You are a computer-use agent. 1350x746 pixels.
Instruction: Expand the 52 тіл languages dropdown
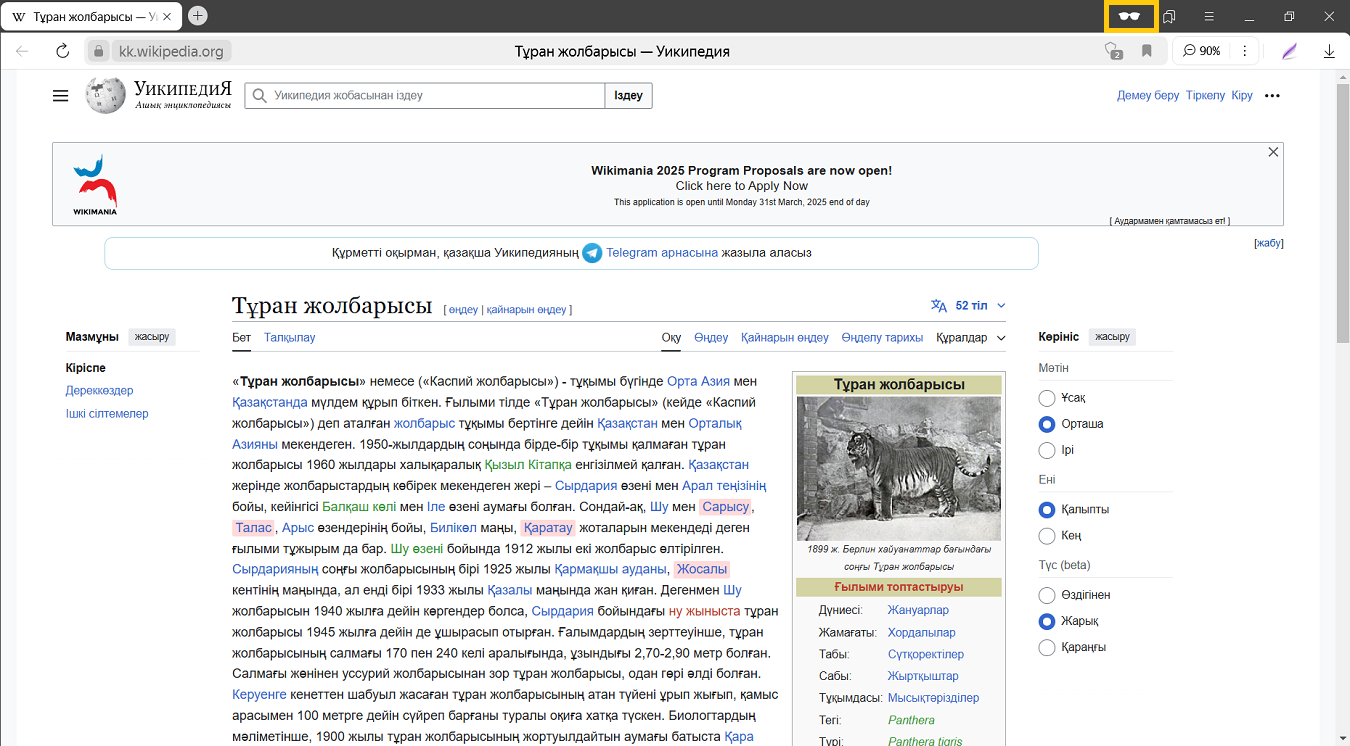[969, 306]
